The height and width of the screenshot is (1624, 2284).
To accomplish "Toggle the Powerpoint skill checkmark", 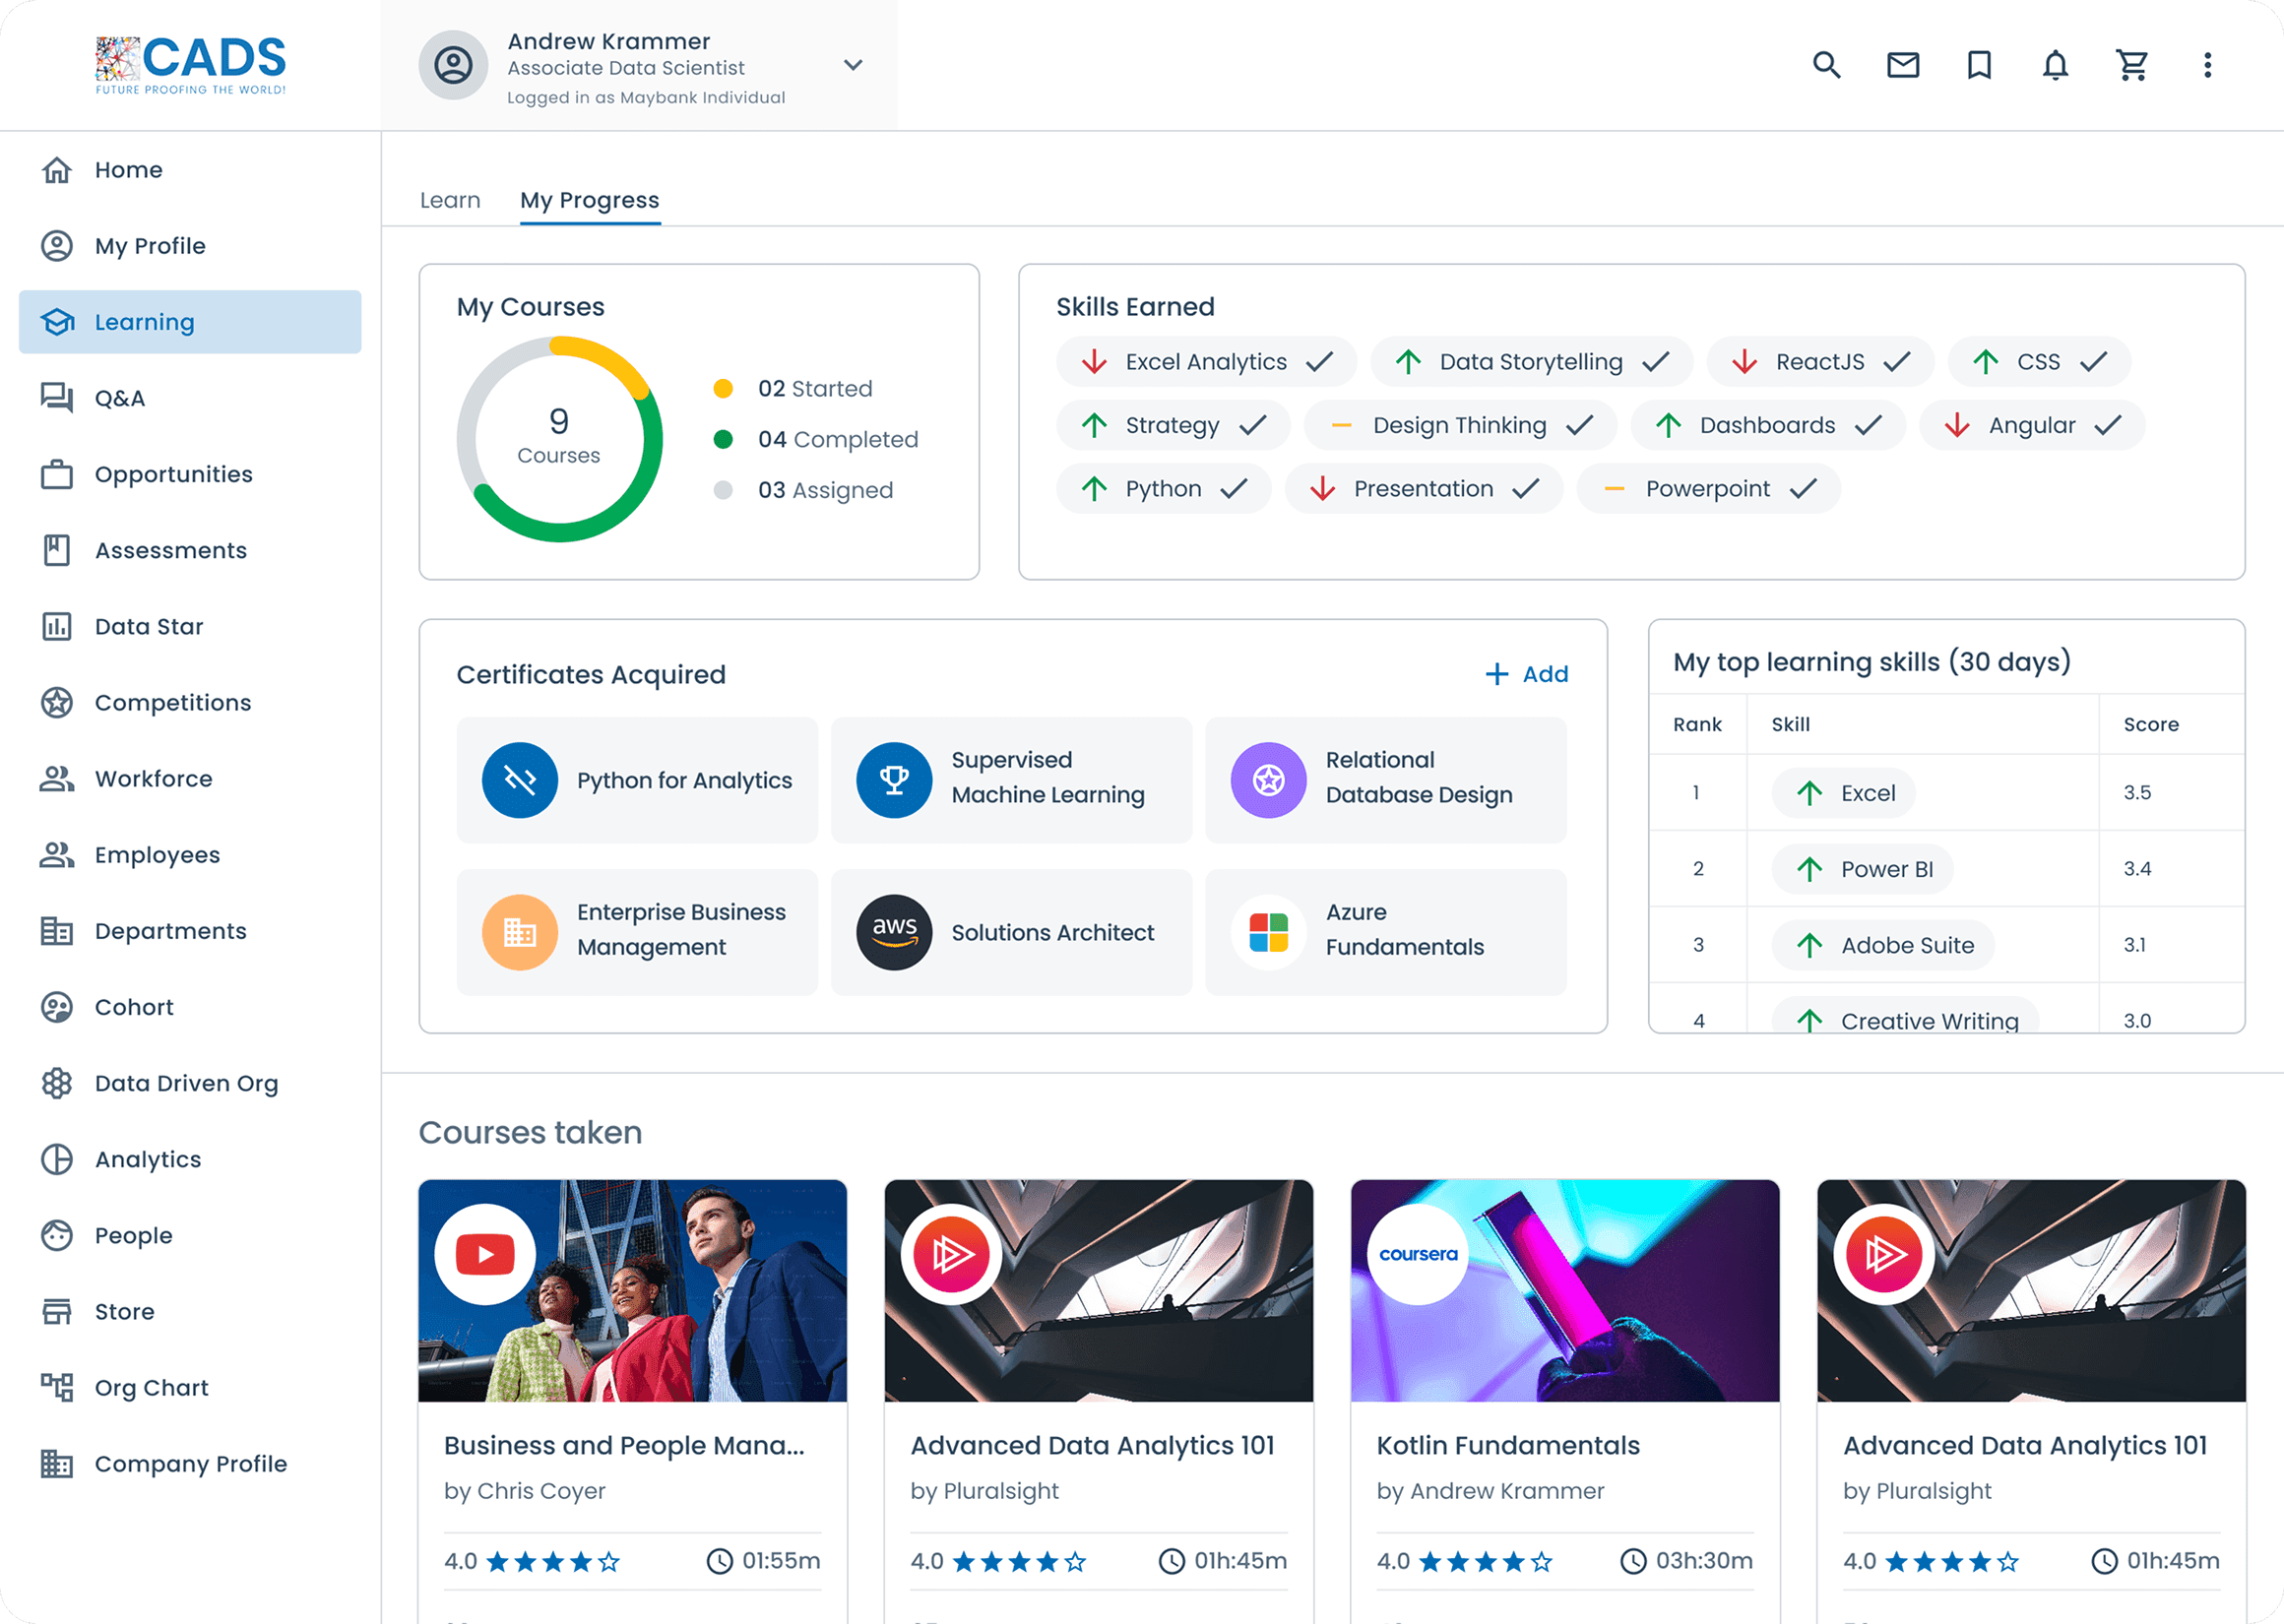I will [1802, 489].
